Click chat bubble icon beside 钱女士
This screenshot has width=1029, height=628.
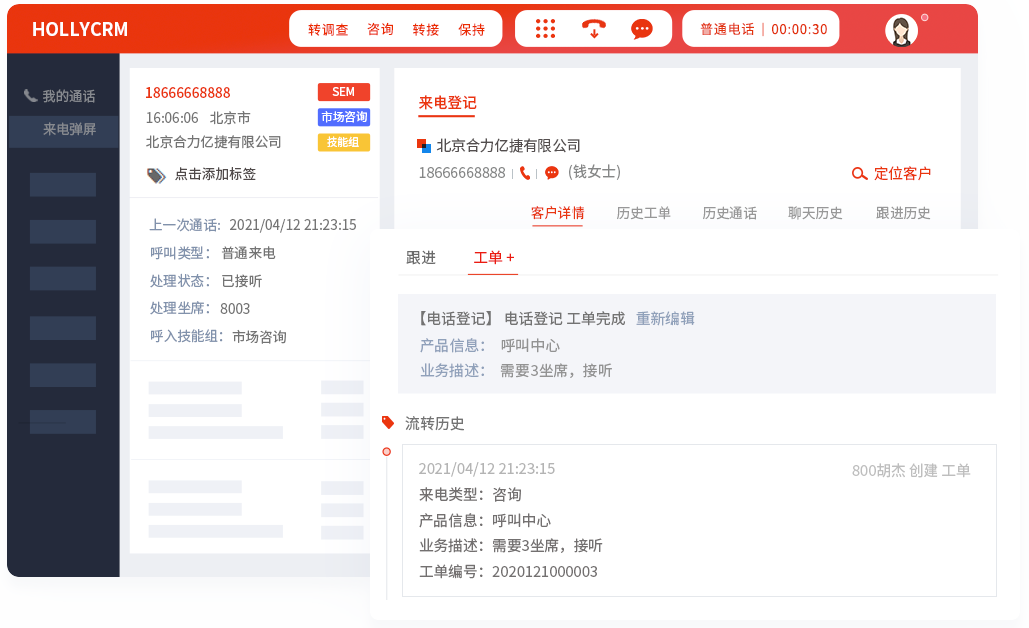click(552, 173)
